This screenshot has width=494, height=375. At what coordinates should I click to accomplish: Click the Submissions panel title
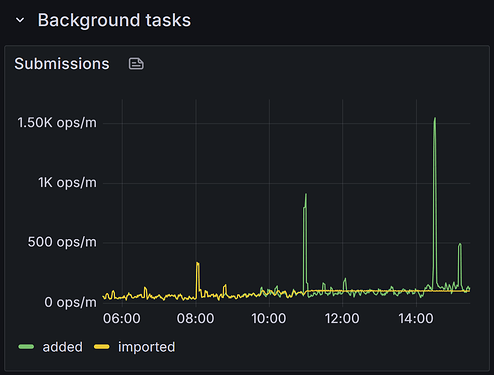pyautogui.click(x=62, y=64)
